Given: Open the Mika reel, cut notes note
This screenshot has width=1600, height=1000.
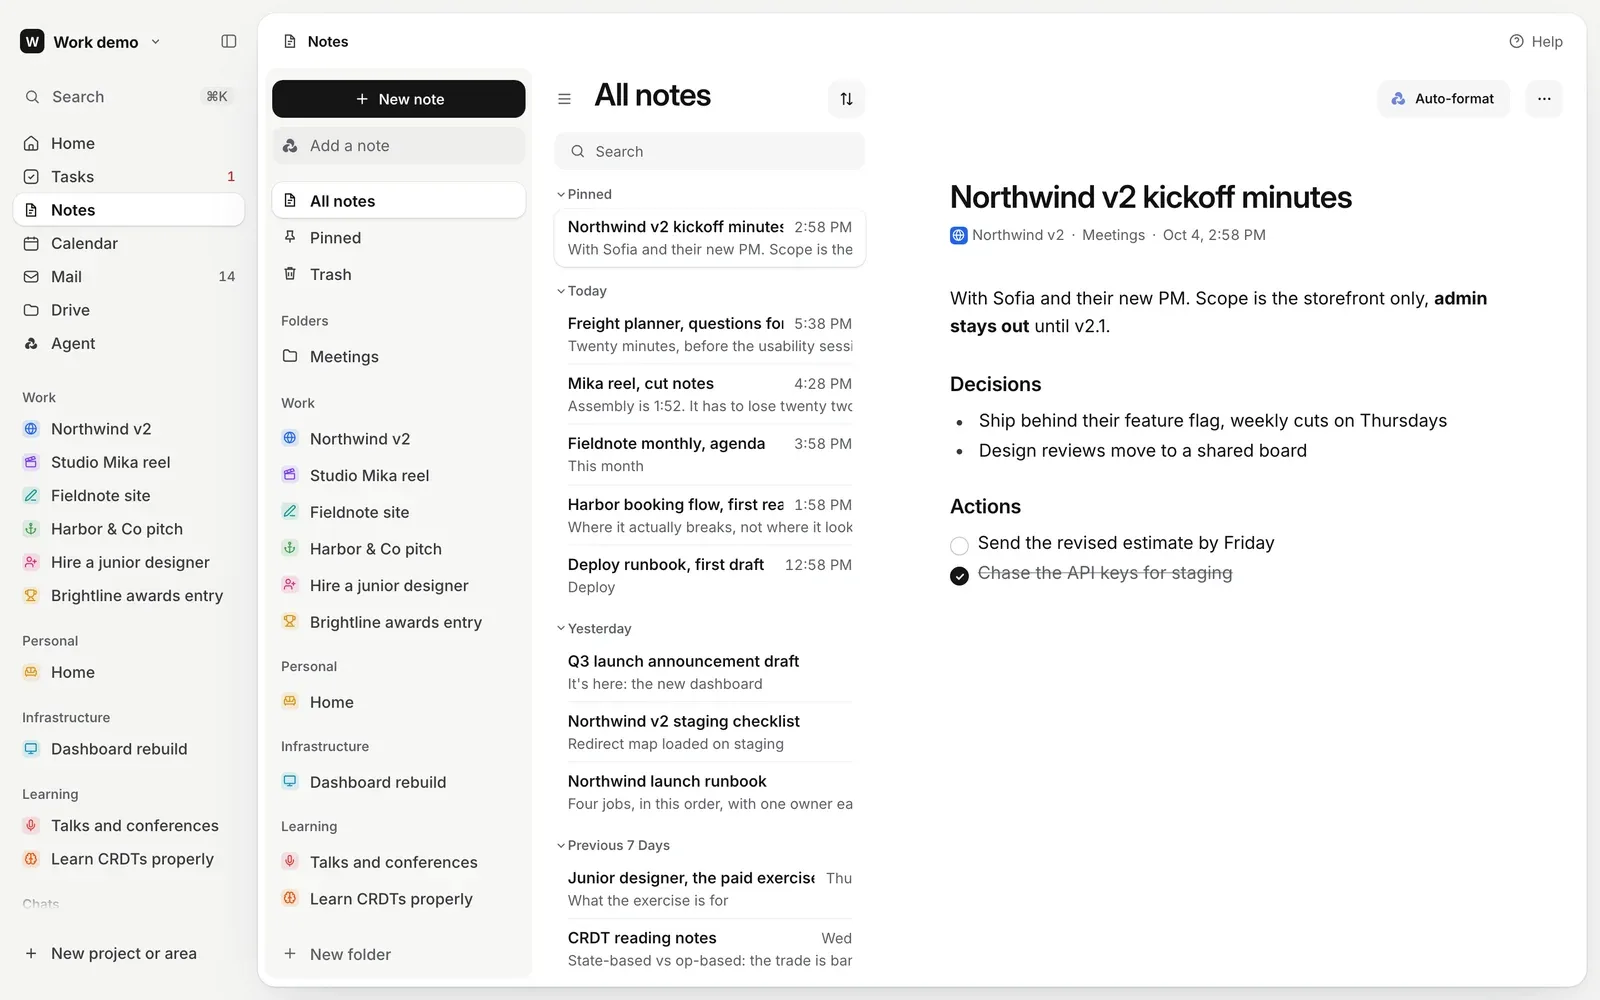Looking at the screenshot, I should (x=709, y=395).
